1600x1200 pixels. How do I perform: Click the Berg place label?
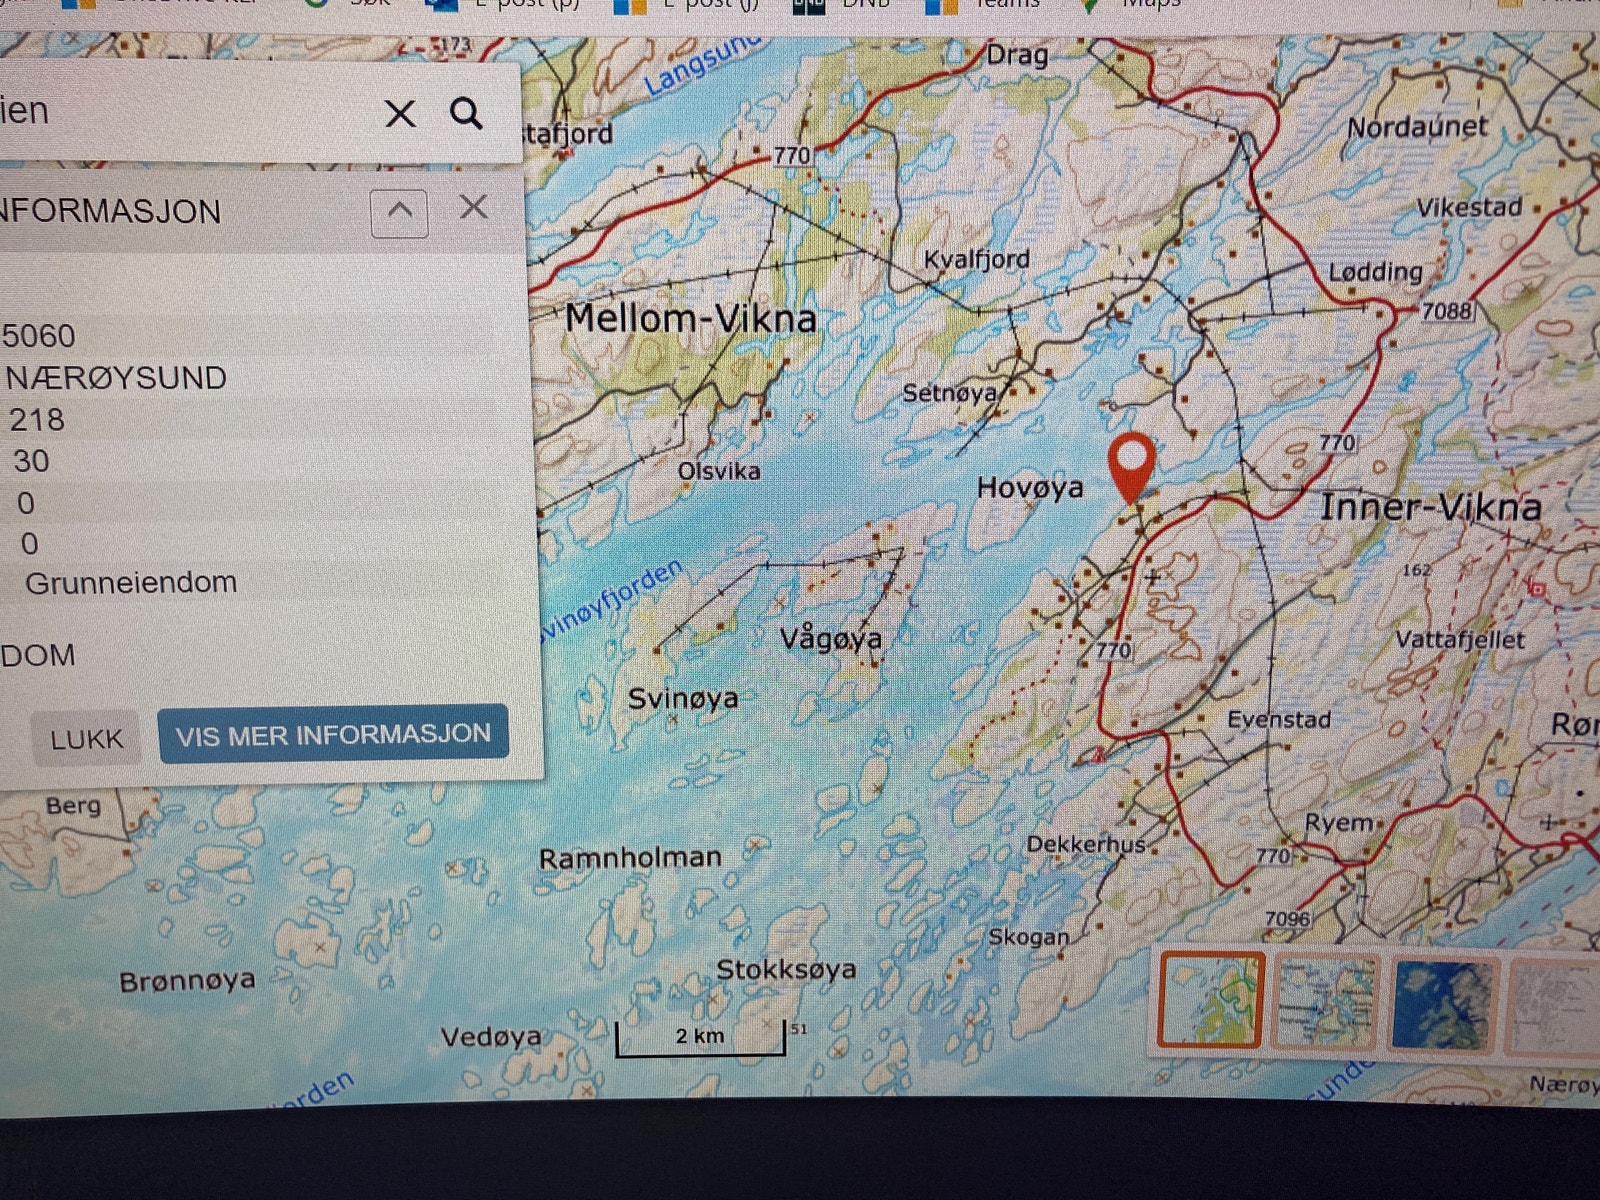click(73, 806)
